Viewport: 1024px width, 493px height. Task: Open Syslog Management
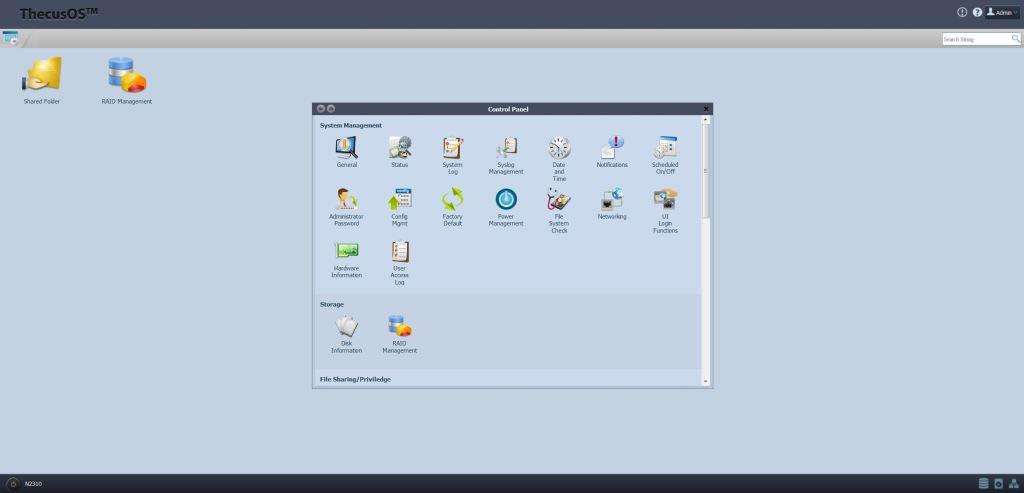(x=506, y=155)
